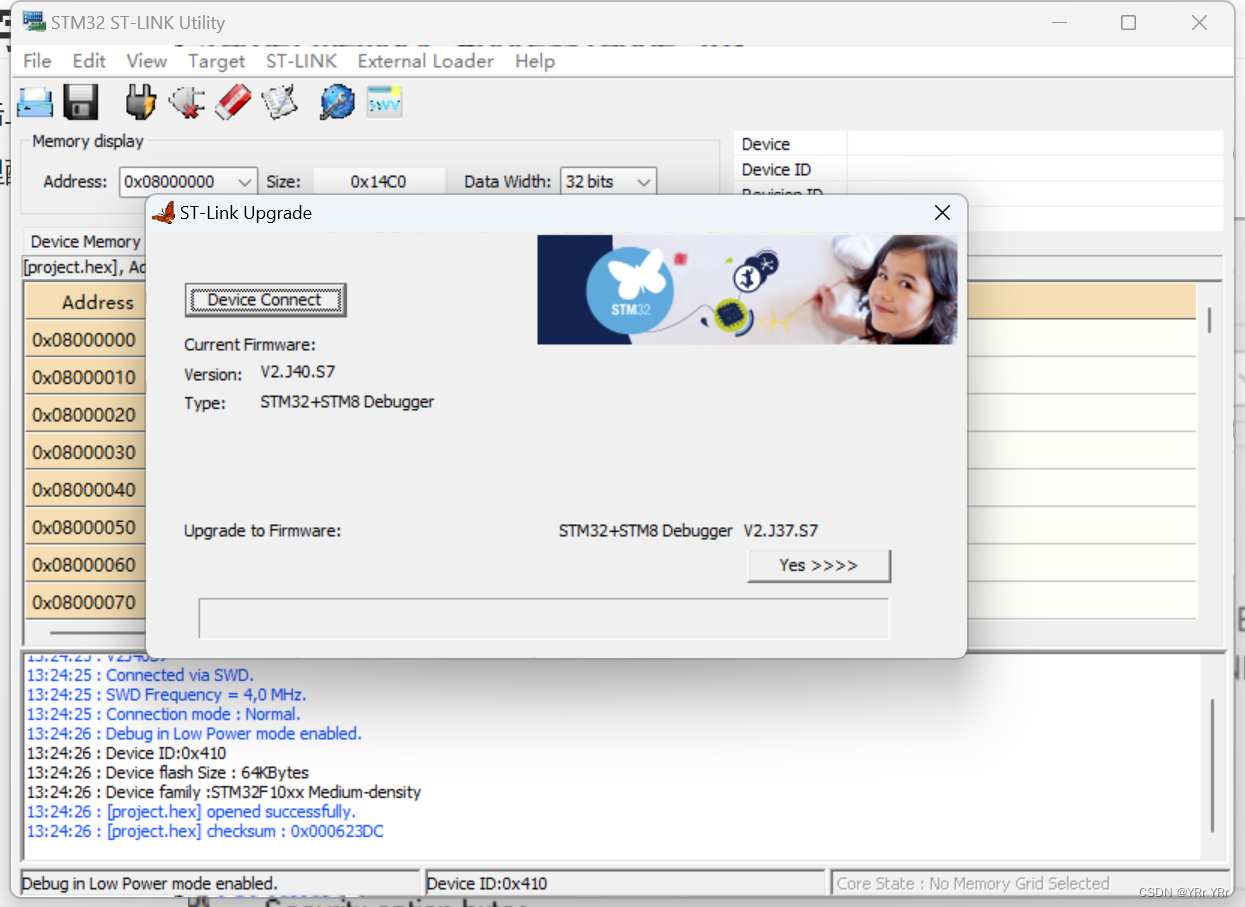Click the target firmware text V2.J37.S7
This screenshot has height=907, width=1245.
point(781,531)
